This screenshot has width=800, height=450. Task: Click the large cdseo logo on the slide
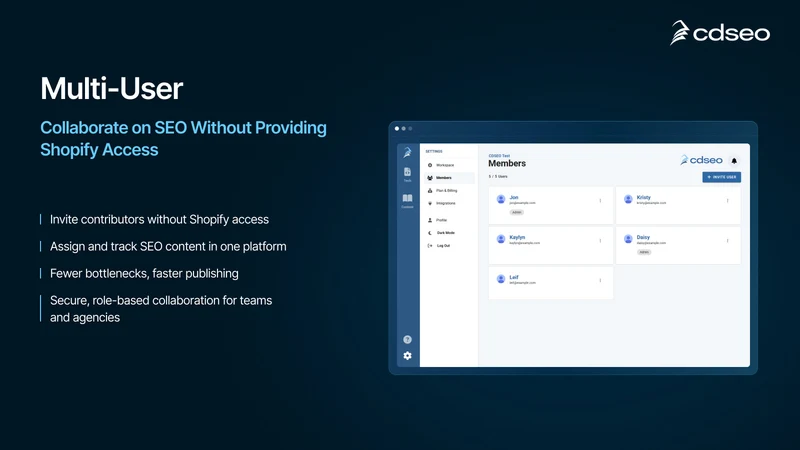[x=720, y=33]
